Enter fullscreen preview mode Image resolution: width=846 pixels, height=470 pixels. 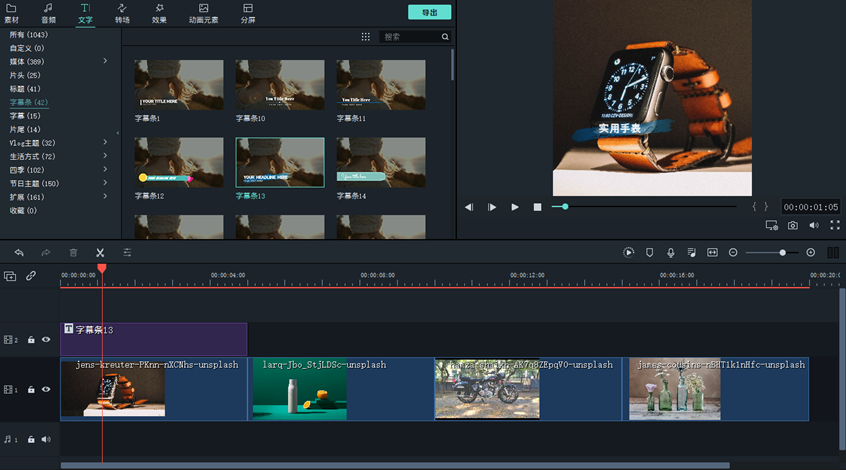click(x=834, y=226)
